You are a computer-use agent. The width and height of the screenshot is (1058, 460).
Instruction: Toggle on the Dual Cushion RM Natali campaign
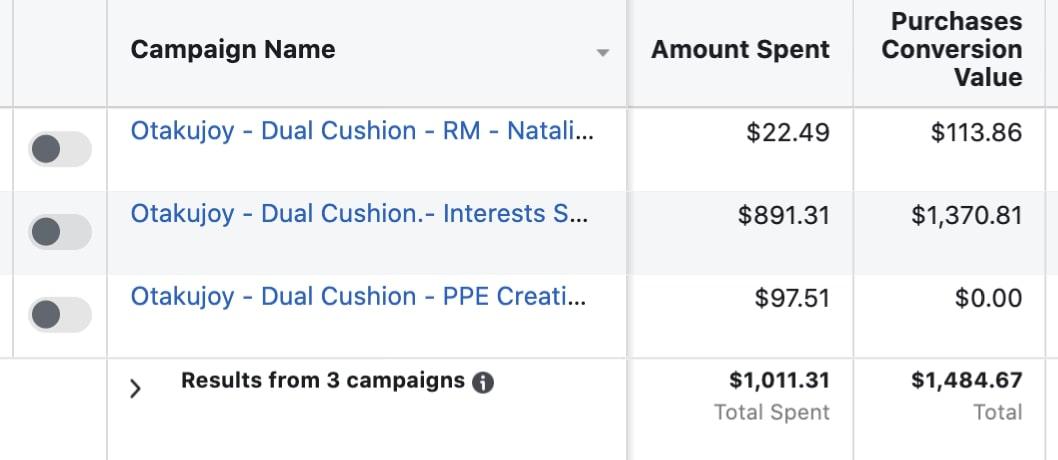tap(59, 149)
